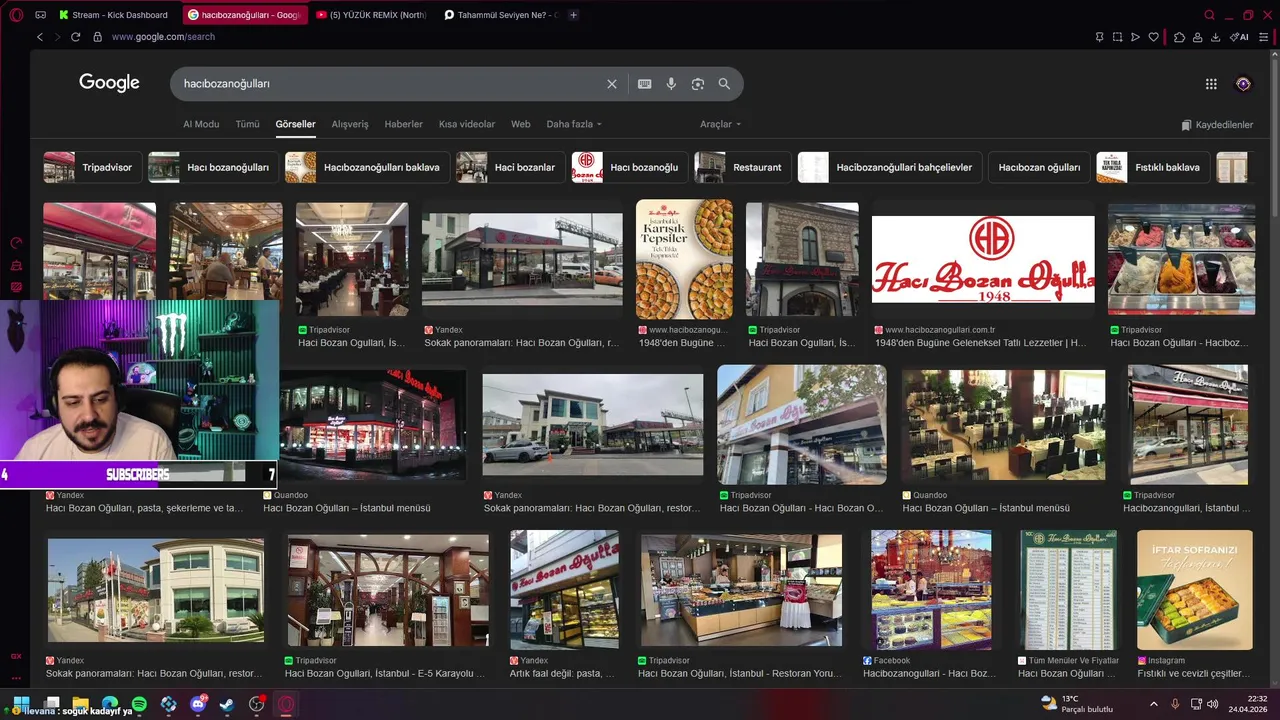This screenshot has width=1280, height=720.
Task: Open the Kısa videolar tab
Action: point(467,124)
